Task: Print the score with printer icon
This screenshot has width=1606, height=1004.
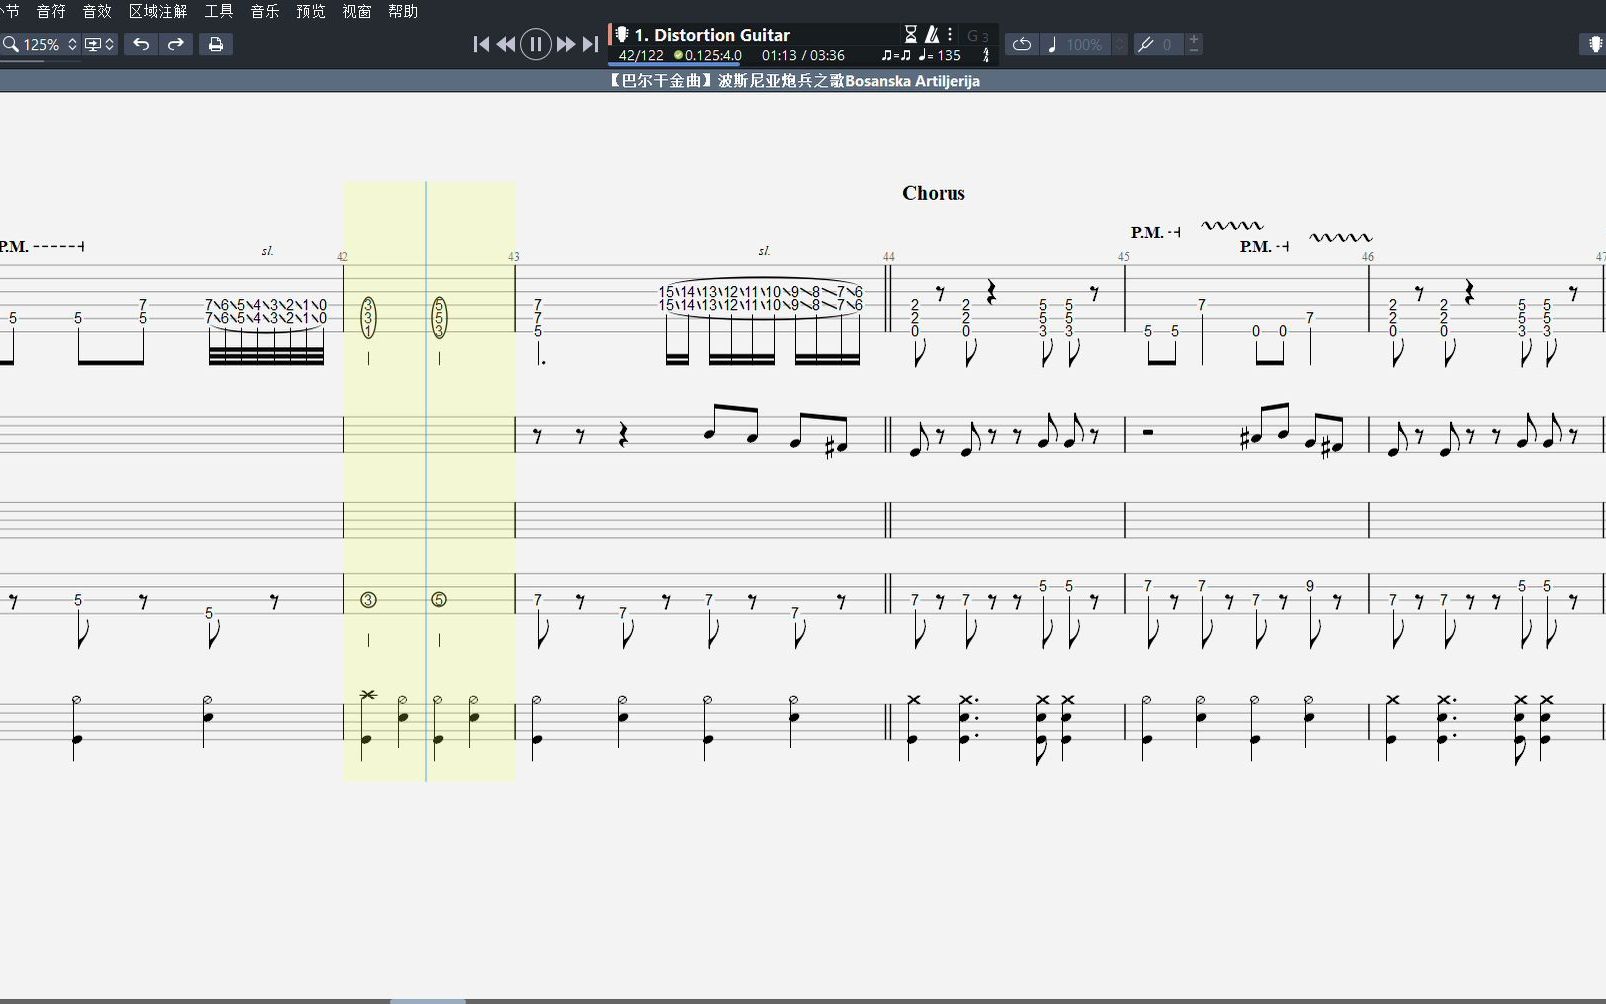Action: pos(215,44)
